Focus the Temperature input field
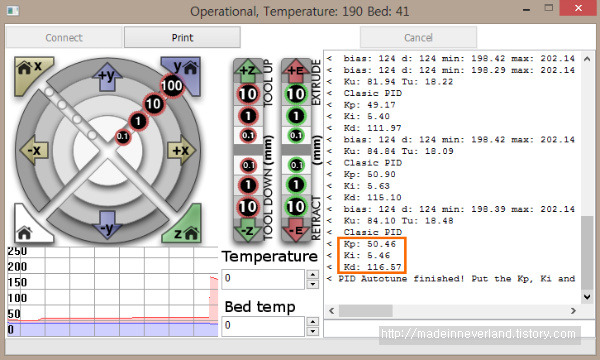The width and height of the screenshot is (600, 360). (263, 279)
